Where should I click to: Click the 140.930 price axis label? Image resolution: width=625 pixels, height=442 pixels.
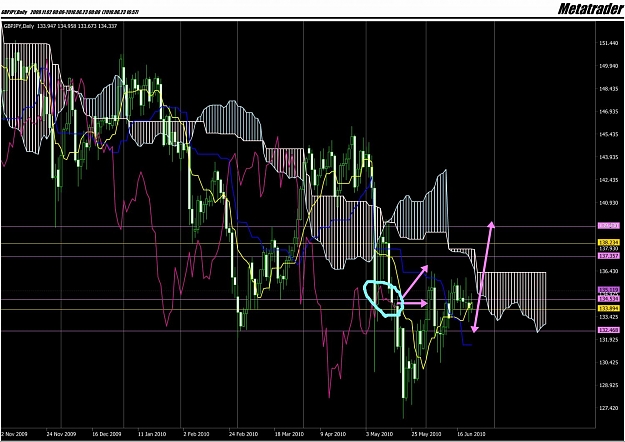coord(608,203)
